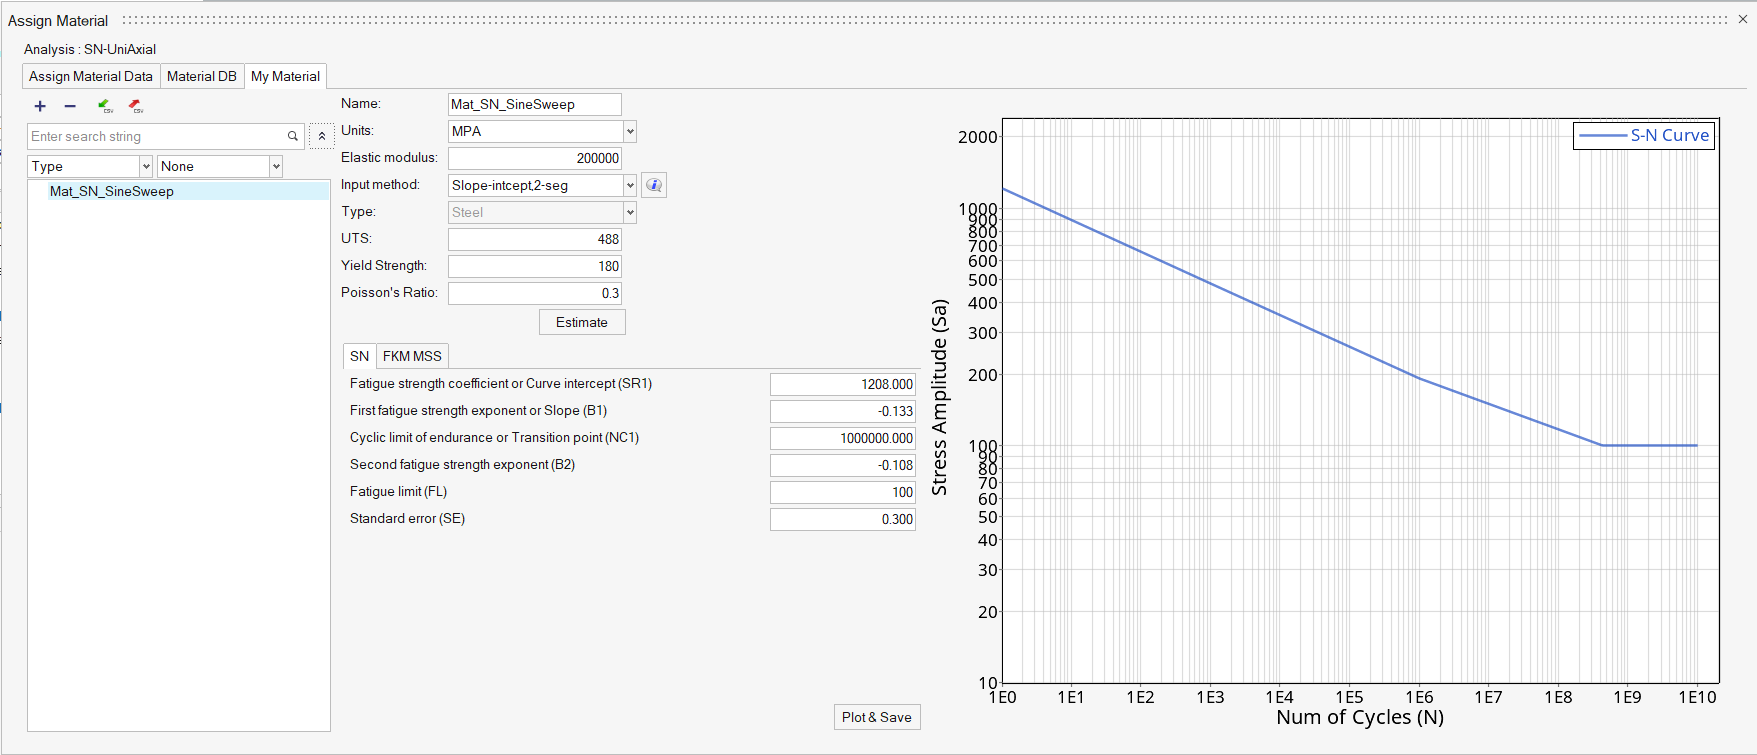Click the material search string field
Image resolution: width=1757 pixels, height=755 pixels.
(157, 137)
